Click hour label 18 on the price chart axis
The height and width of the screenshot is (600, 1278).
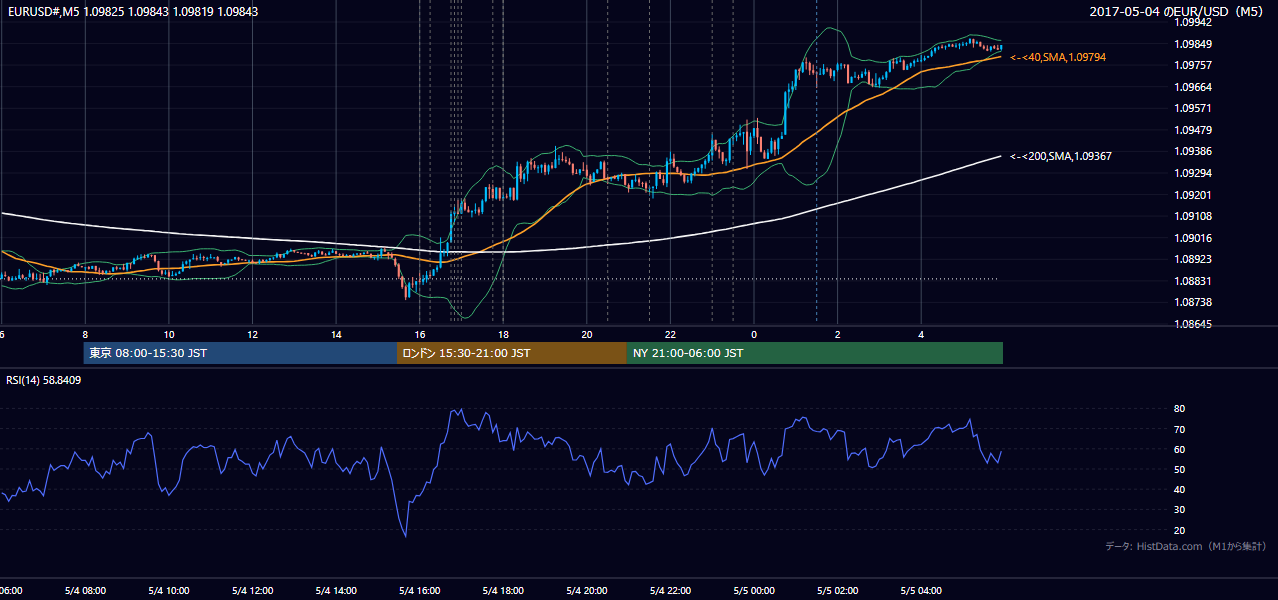click(503, 334)
